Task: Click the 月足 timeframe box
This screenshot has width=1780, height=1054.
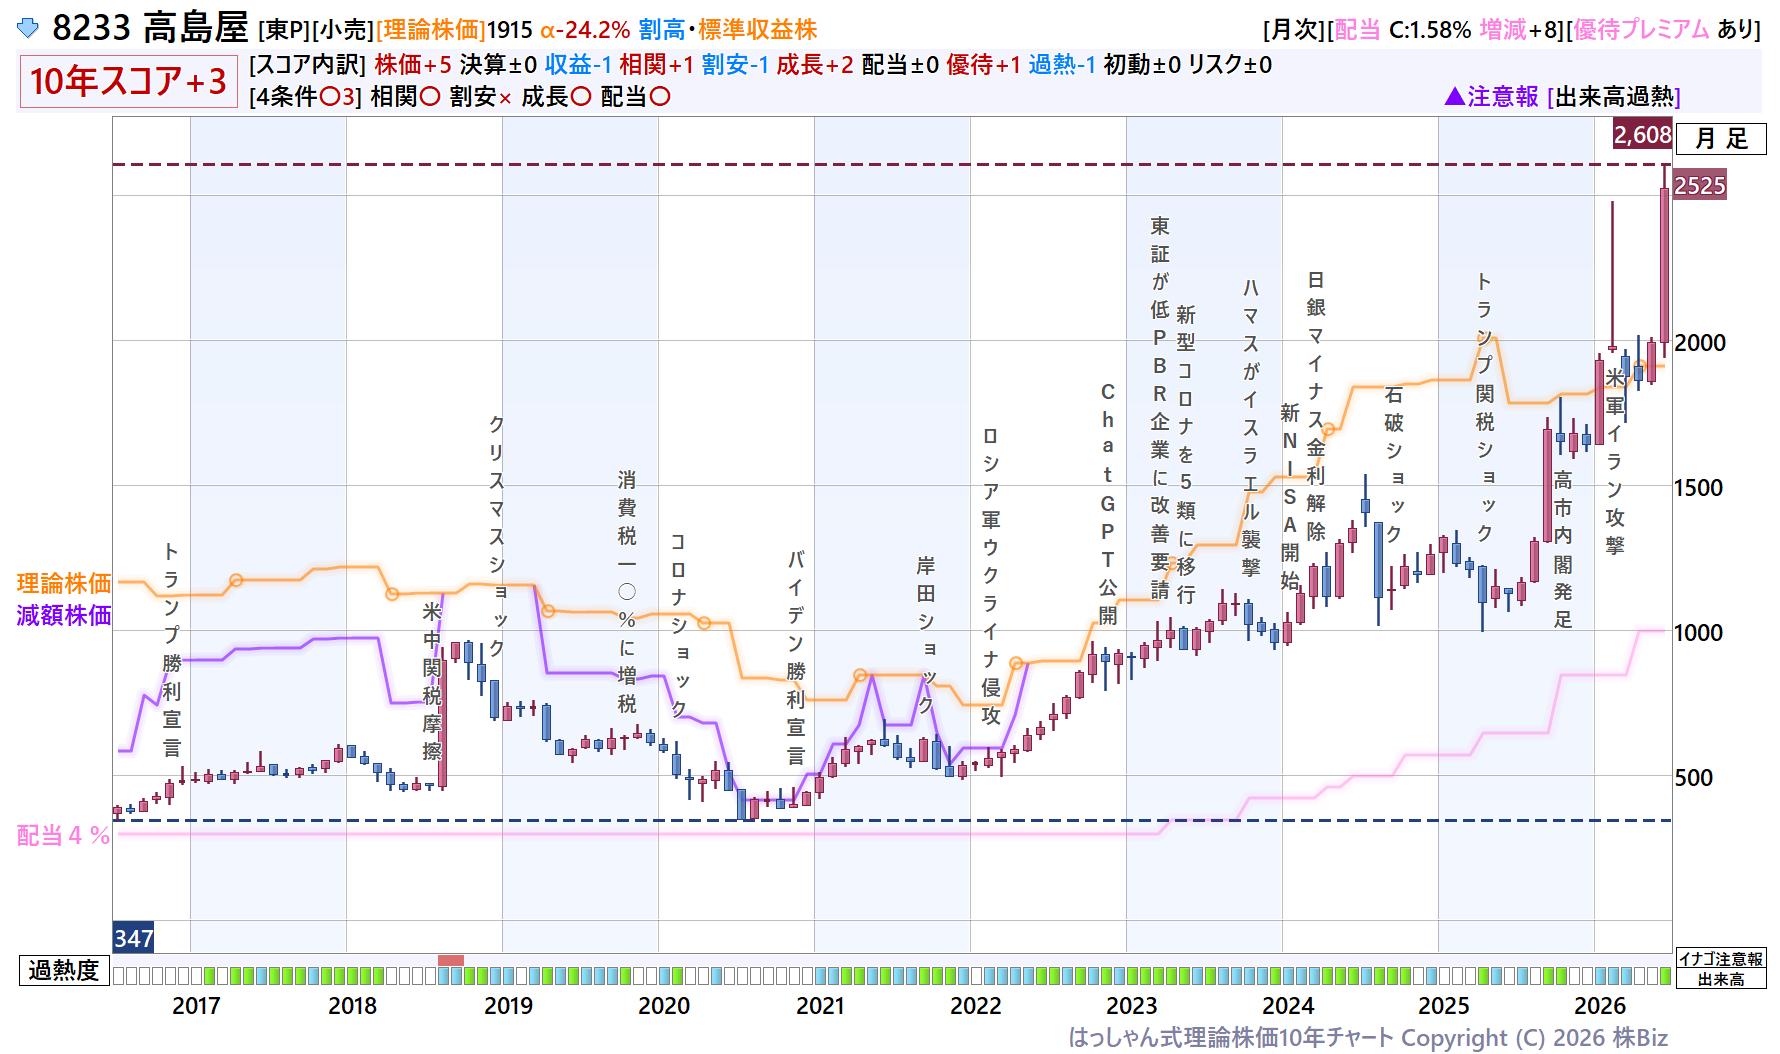Action: [x=1722, y=138]
